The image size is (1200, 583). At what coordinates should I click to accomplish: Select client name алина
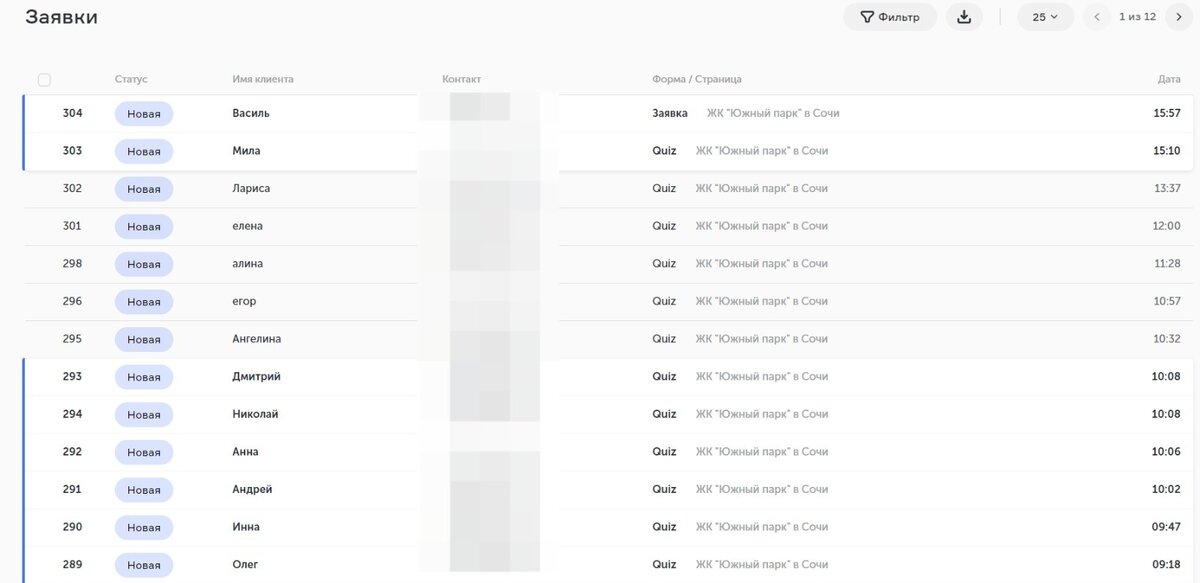click(248, 264)
